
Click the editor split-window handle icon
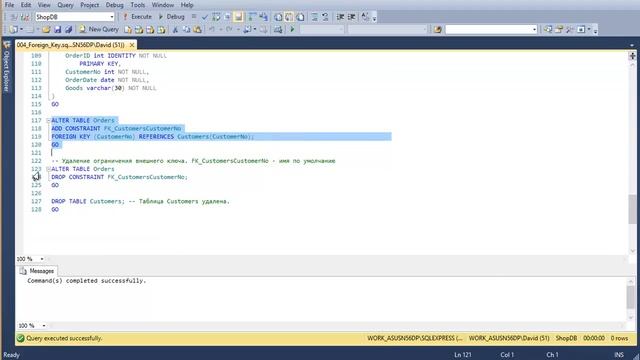632,56
